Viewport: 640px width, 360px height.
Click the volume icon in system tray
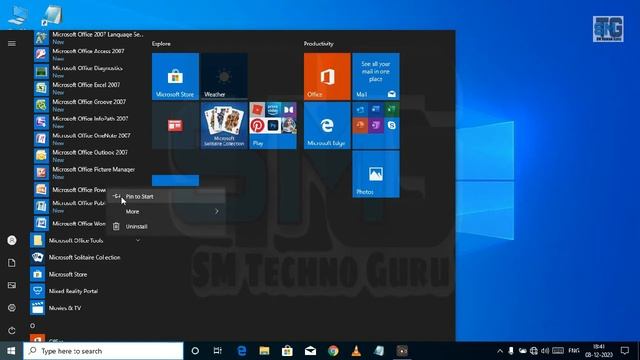point(545,351)
